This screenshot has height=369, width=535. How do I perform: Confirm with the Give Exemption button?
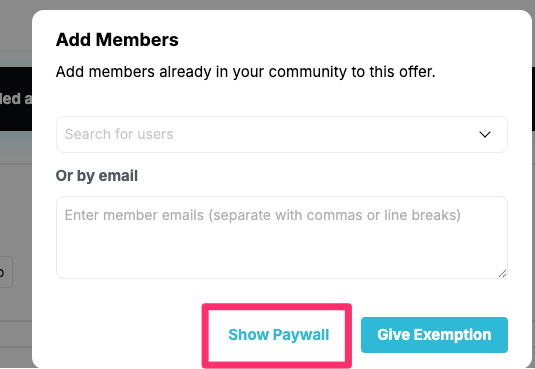click(x=434, y=335)
